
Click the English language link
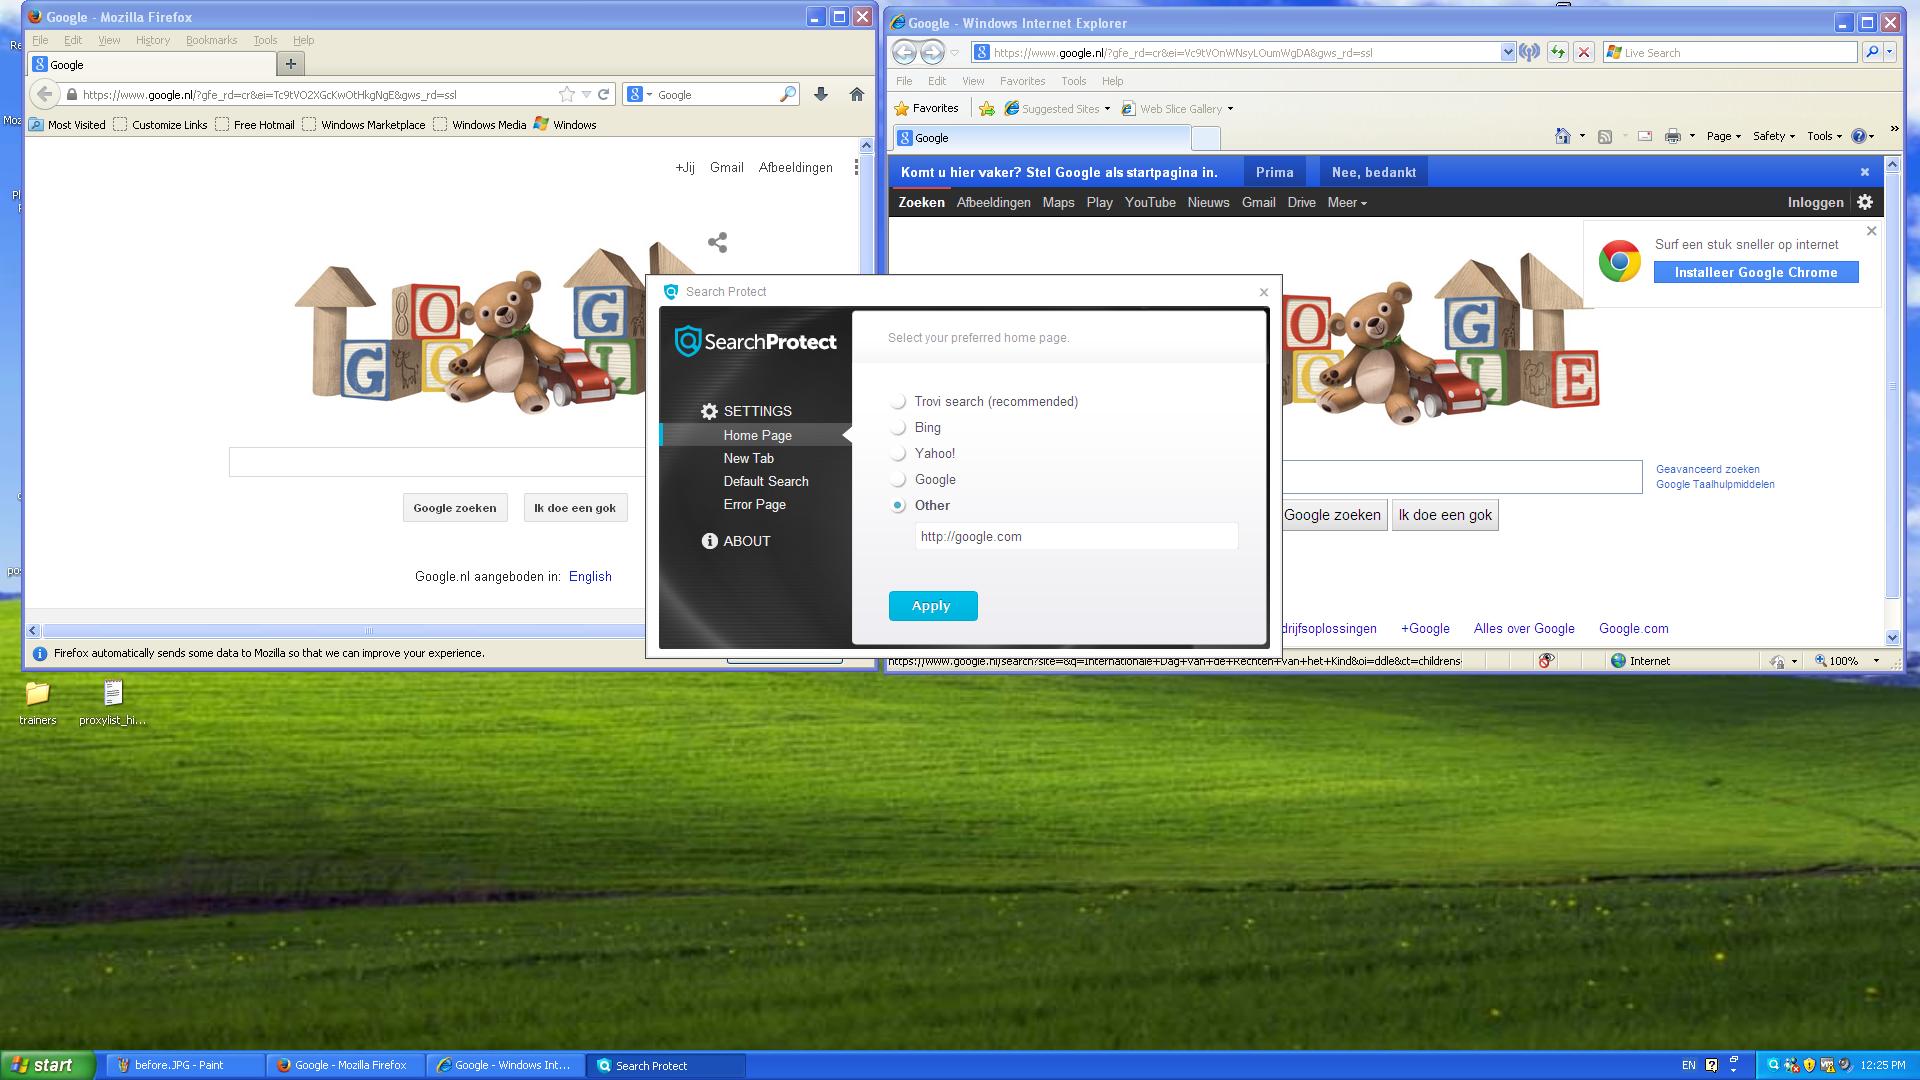pyautogui.click(x=590, y=576)
